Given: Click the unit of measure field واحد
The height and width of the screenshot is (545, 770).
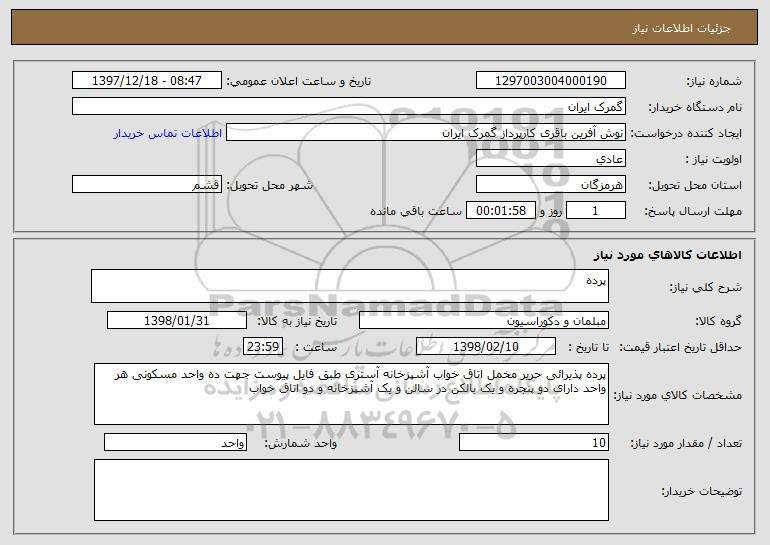Looking at the screenshot, I should 175,442.
